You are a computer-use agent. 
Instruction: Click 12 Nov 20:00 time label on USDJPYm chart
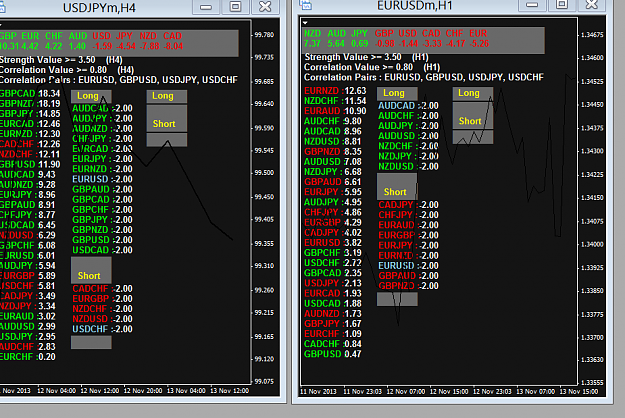pyautogui.click(x=143, y=391)
